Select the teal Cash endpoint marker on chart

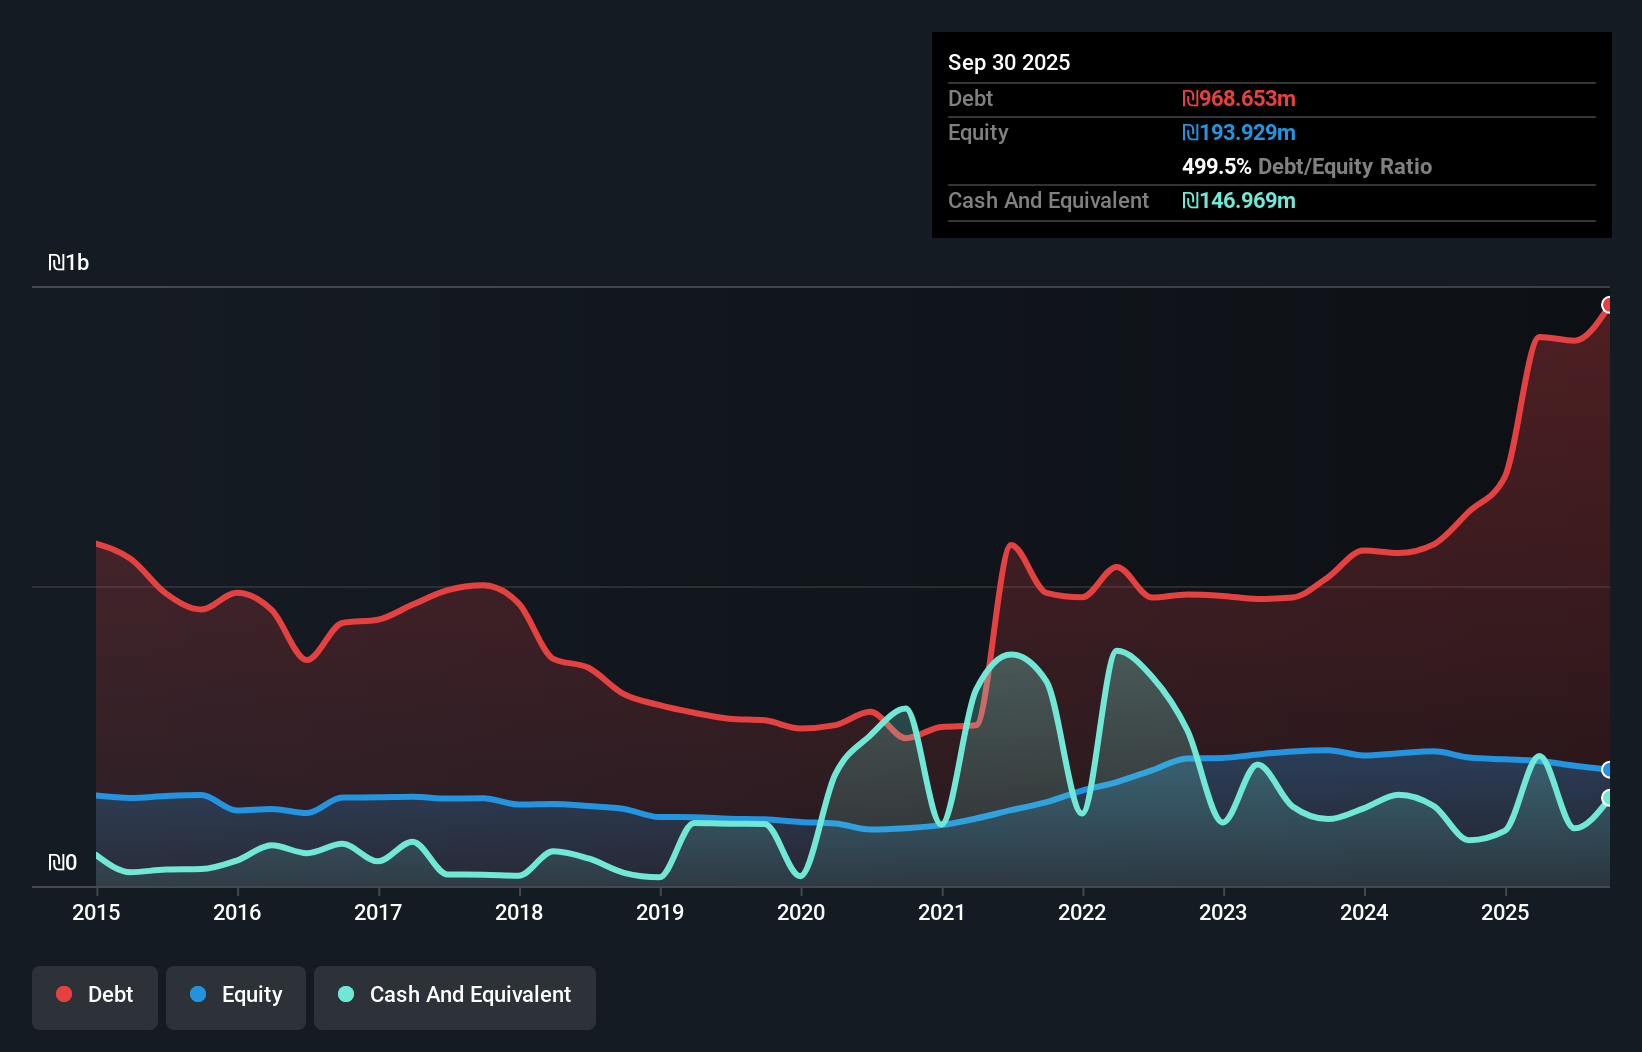(x=1608, y=798)
